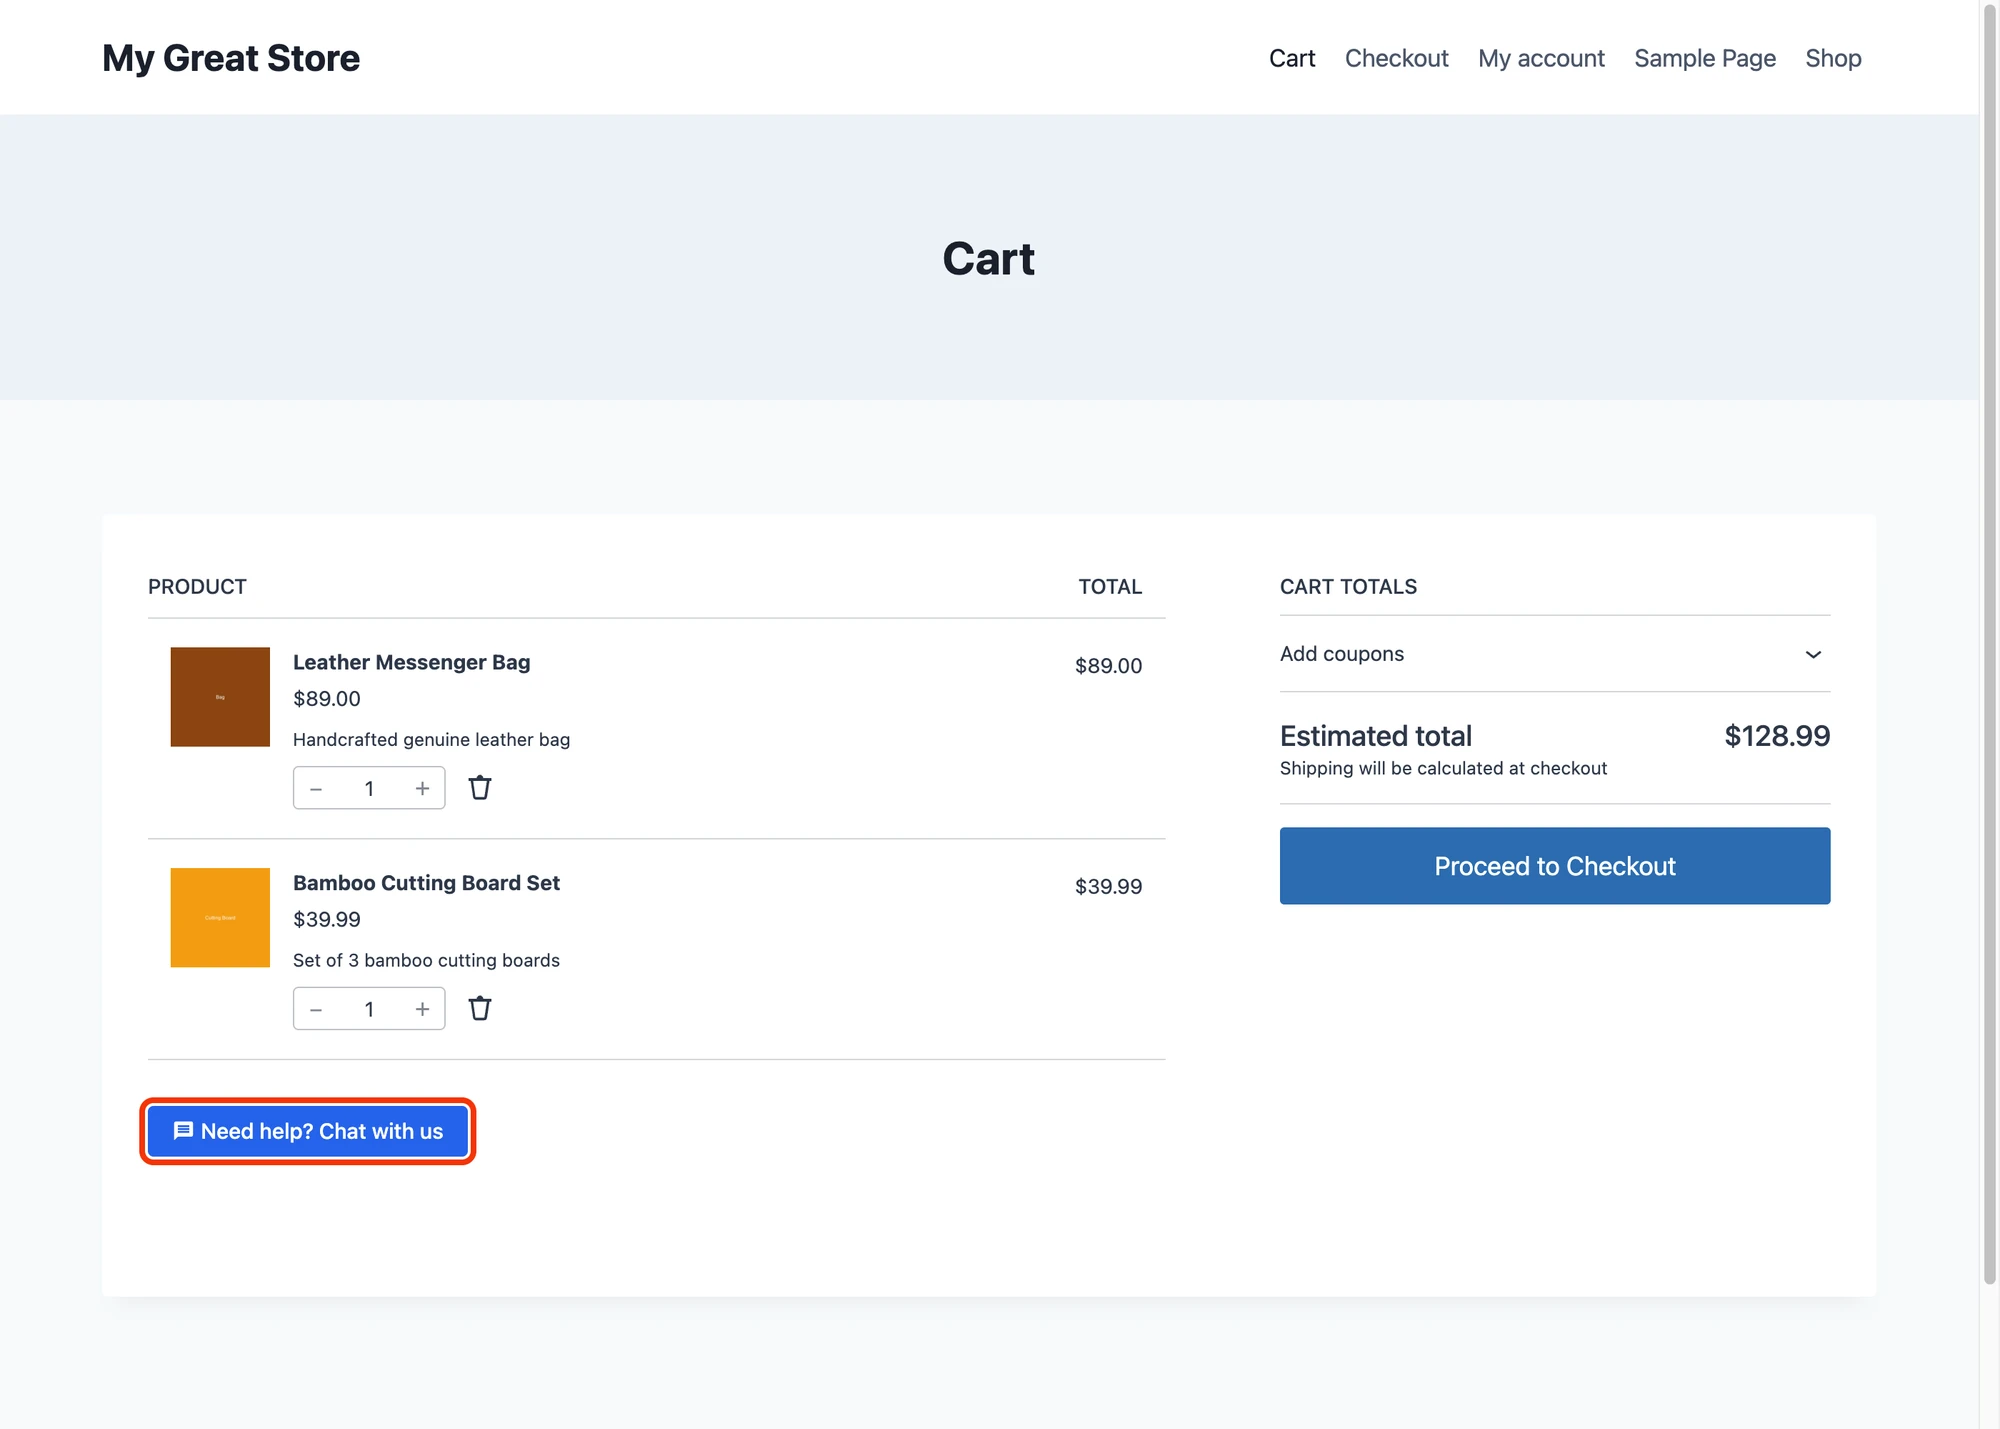Click Proceed to Checkout button
The height and width of the screenshot is (1429, 2000).
1555,866
